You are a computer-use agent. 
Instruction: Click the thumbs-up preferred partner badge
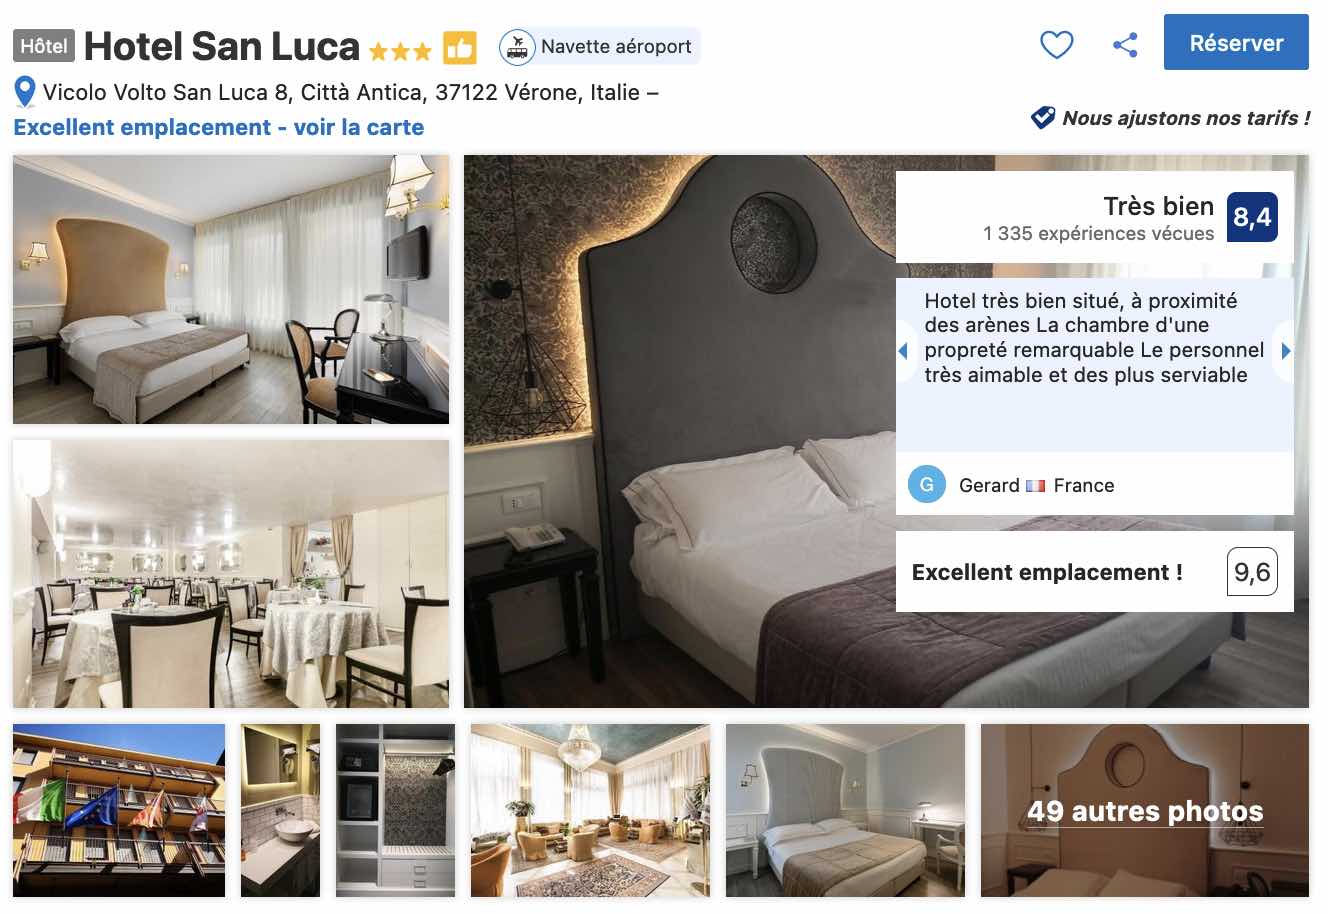(460, 47)
